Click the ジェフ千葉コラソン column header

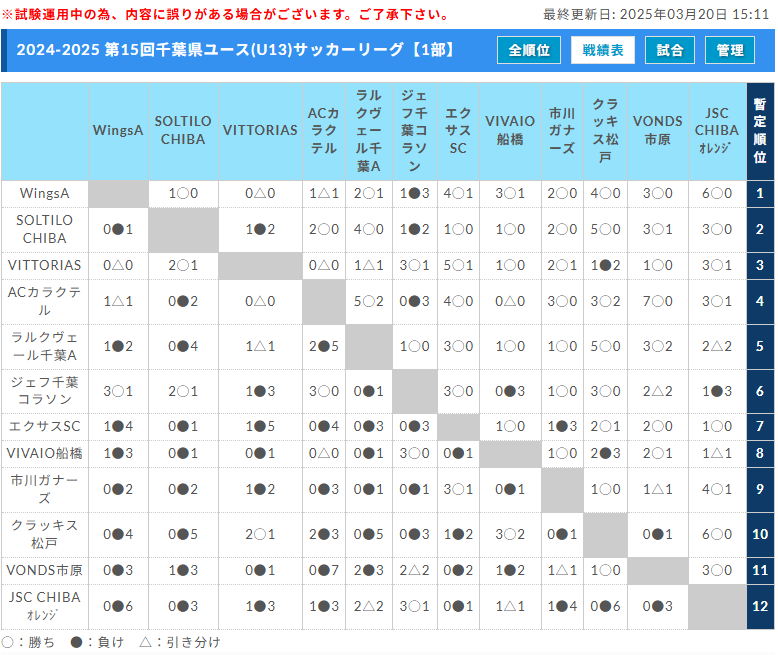coord(415,131)
